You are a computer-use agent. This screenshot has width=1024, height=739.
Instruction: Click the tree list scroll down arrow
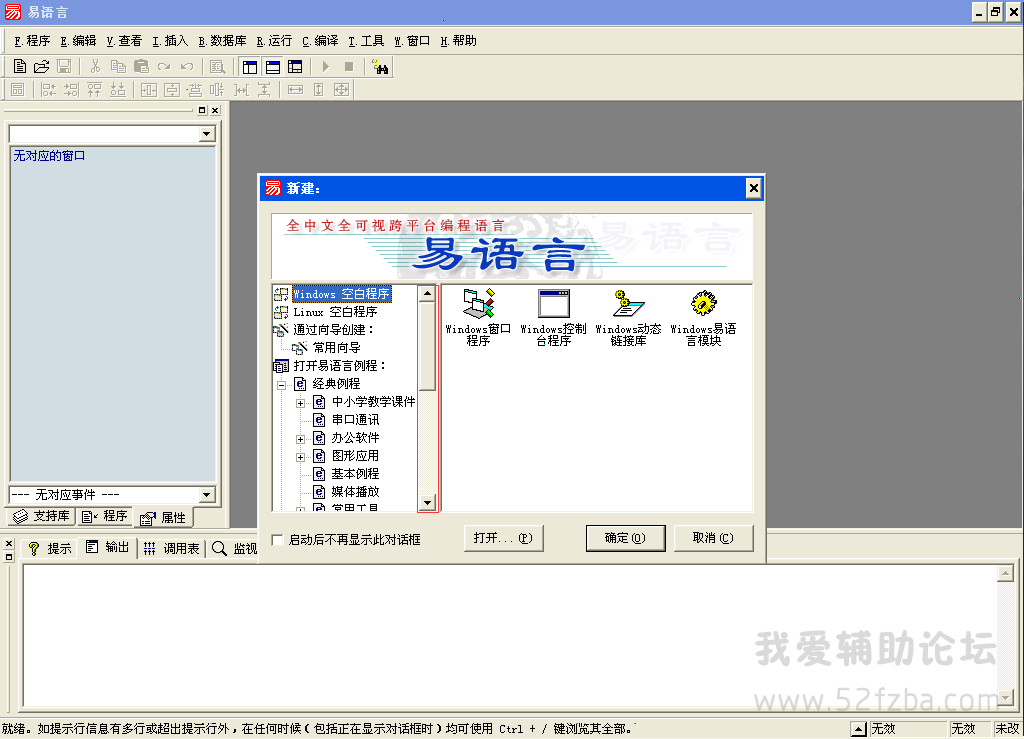pyautogui.click(x=427, y=503)
